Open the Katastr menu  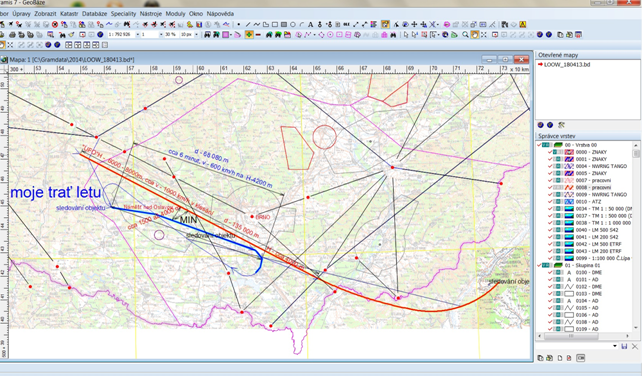69,14
